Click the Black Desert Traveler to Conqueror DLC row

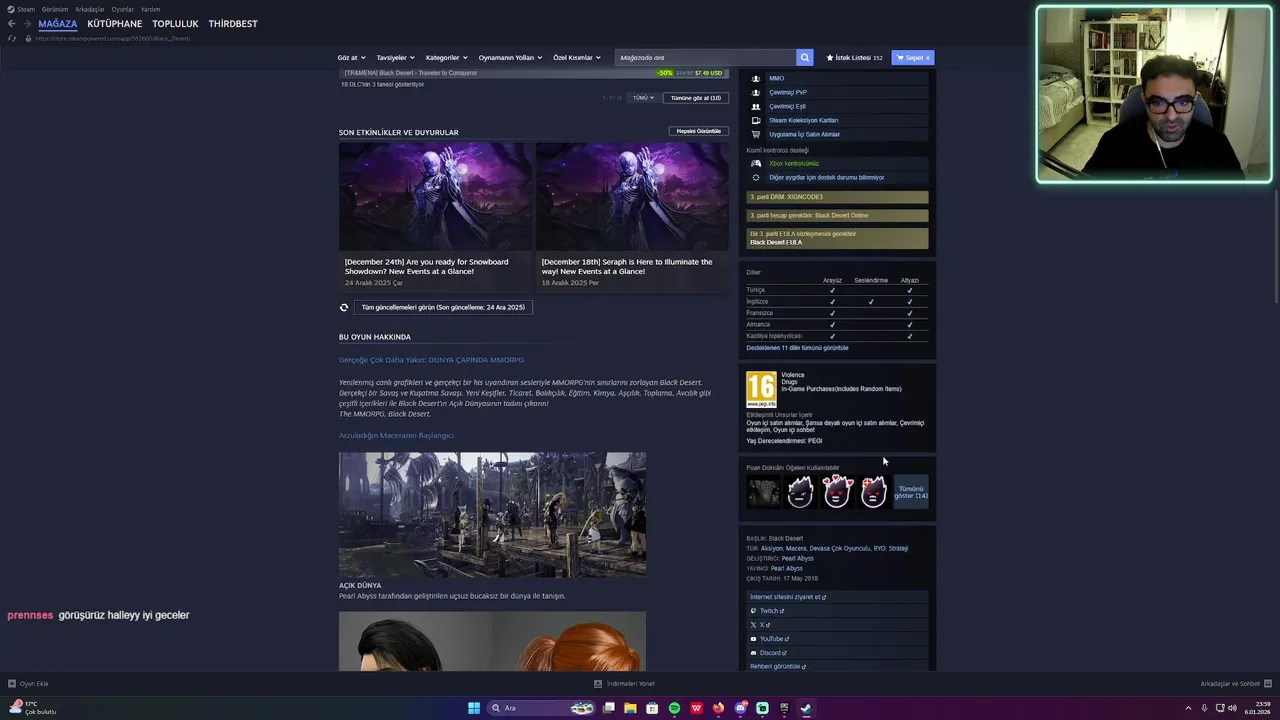click(534, 73)
